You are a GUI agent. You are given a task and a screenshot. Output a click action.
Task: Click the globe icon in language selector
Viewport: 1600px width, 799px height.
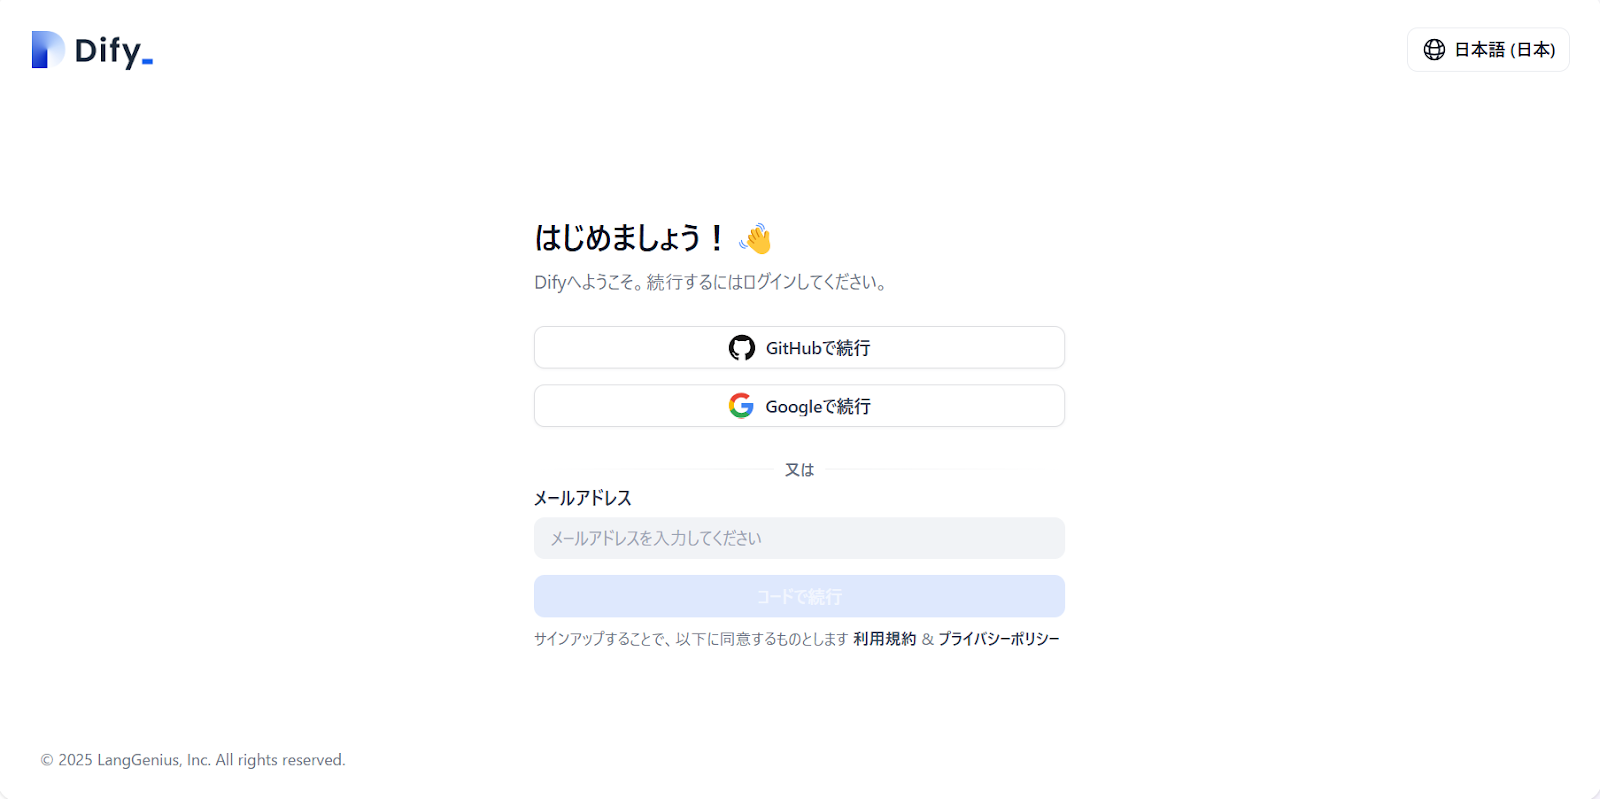click(x=1434, y=50)
